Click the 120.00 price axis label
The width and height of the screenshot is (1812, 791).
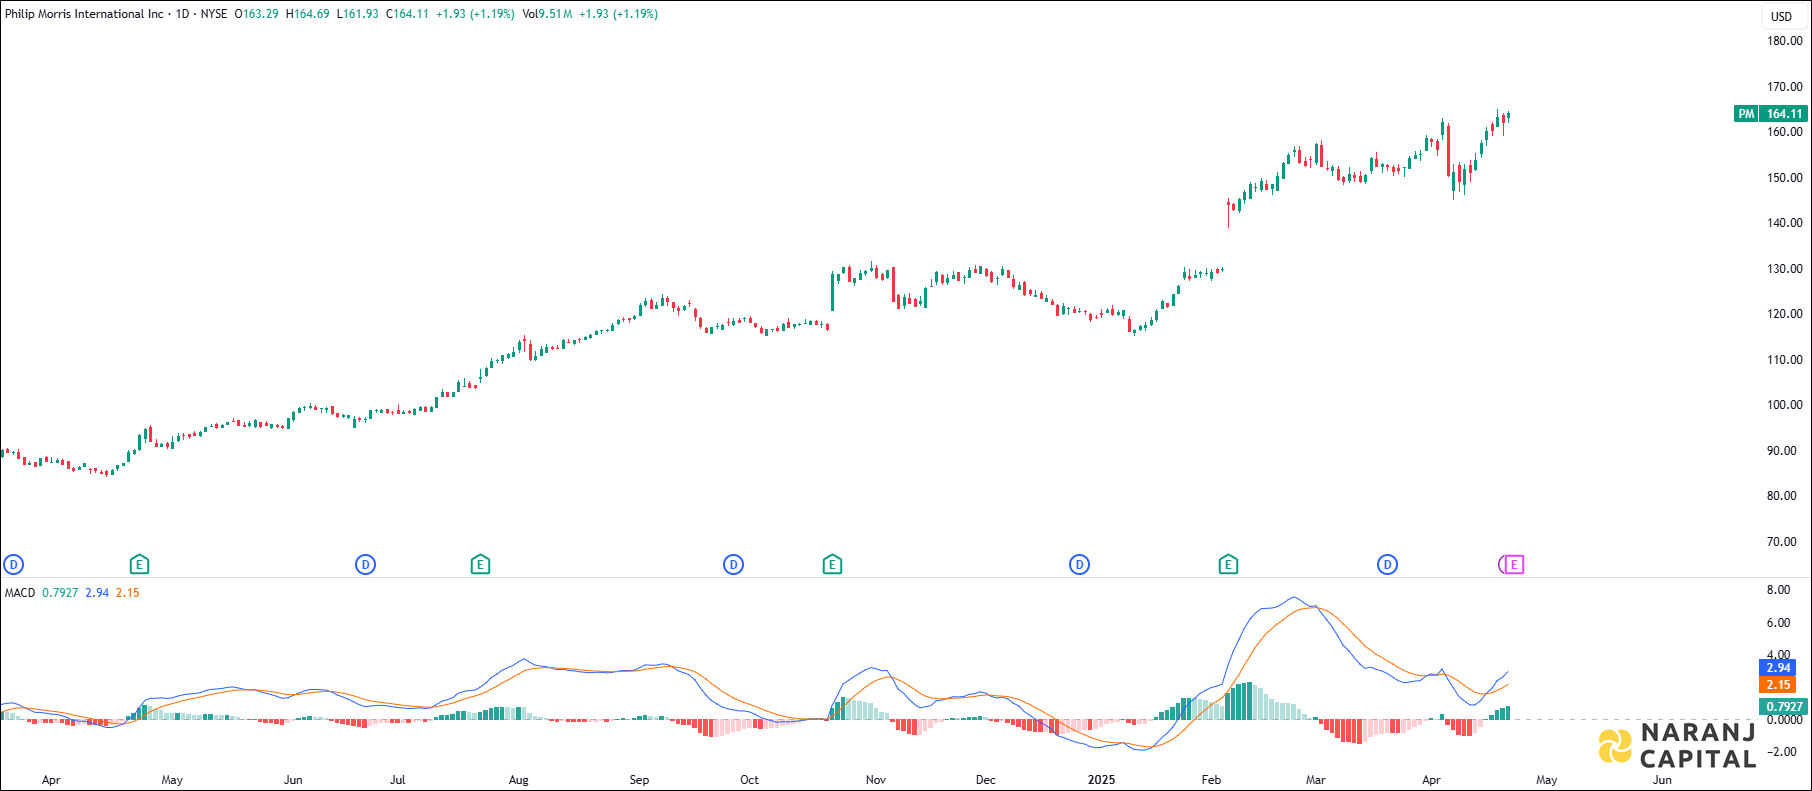1785,314
